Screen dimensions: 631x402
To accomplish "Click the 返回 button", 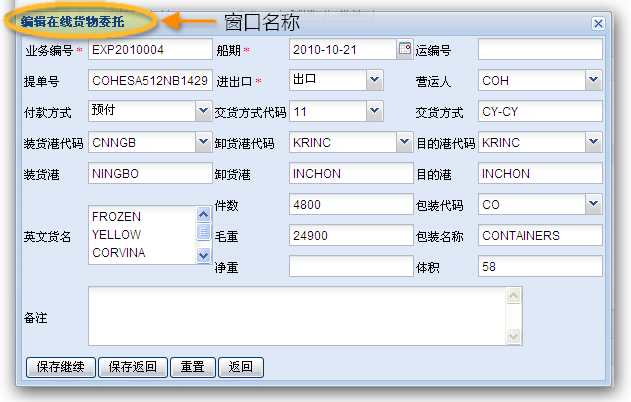I will pos(241,367).
